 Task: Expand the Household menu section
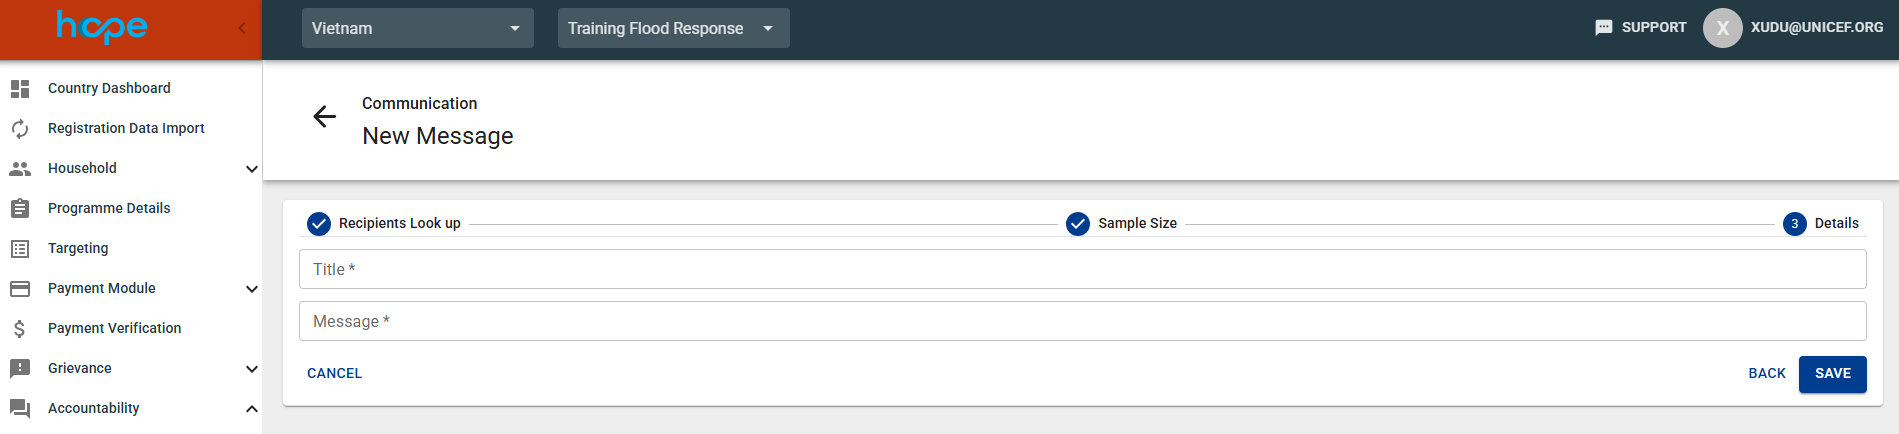point(251,169)
